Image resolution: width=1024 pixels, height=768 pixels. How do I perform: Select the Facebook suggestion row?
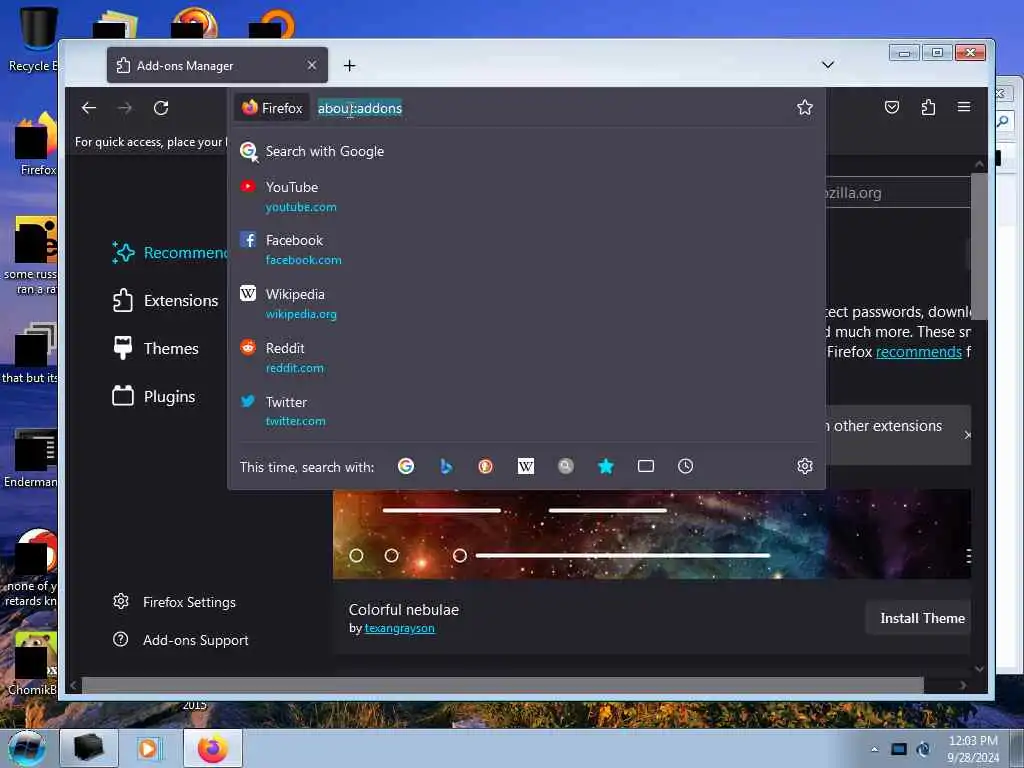point(526,249)
